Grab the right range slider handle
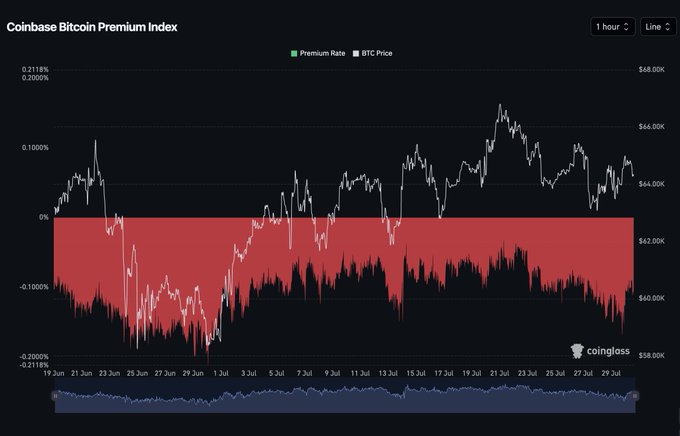This screenshot has width=680, height=436. tap(635, 396)
